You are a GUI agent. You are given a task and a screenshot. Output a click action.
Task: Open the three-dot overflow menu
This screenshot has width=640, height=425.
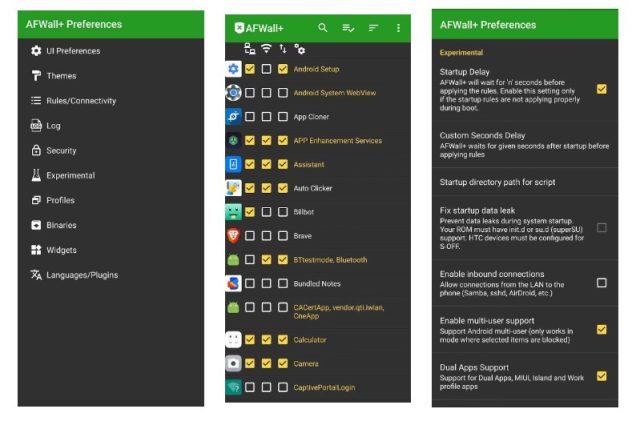point(398,28)
